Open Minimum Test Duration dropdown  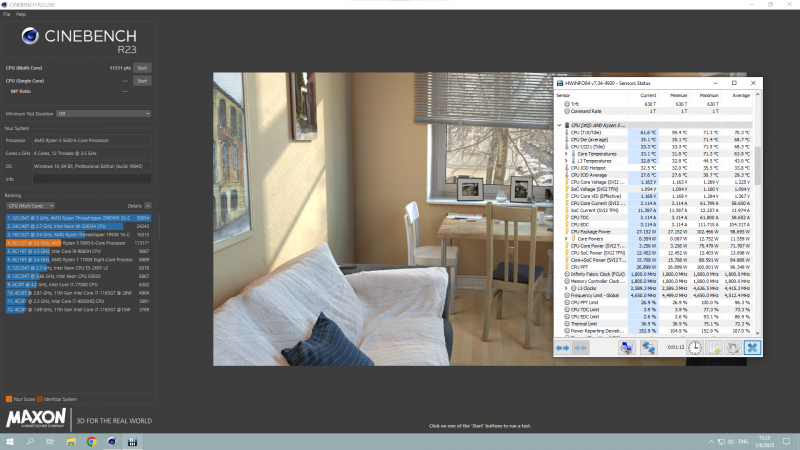[x=104, y=114]
